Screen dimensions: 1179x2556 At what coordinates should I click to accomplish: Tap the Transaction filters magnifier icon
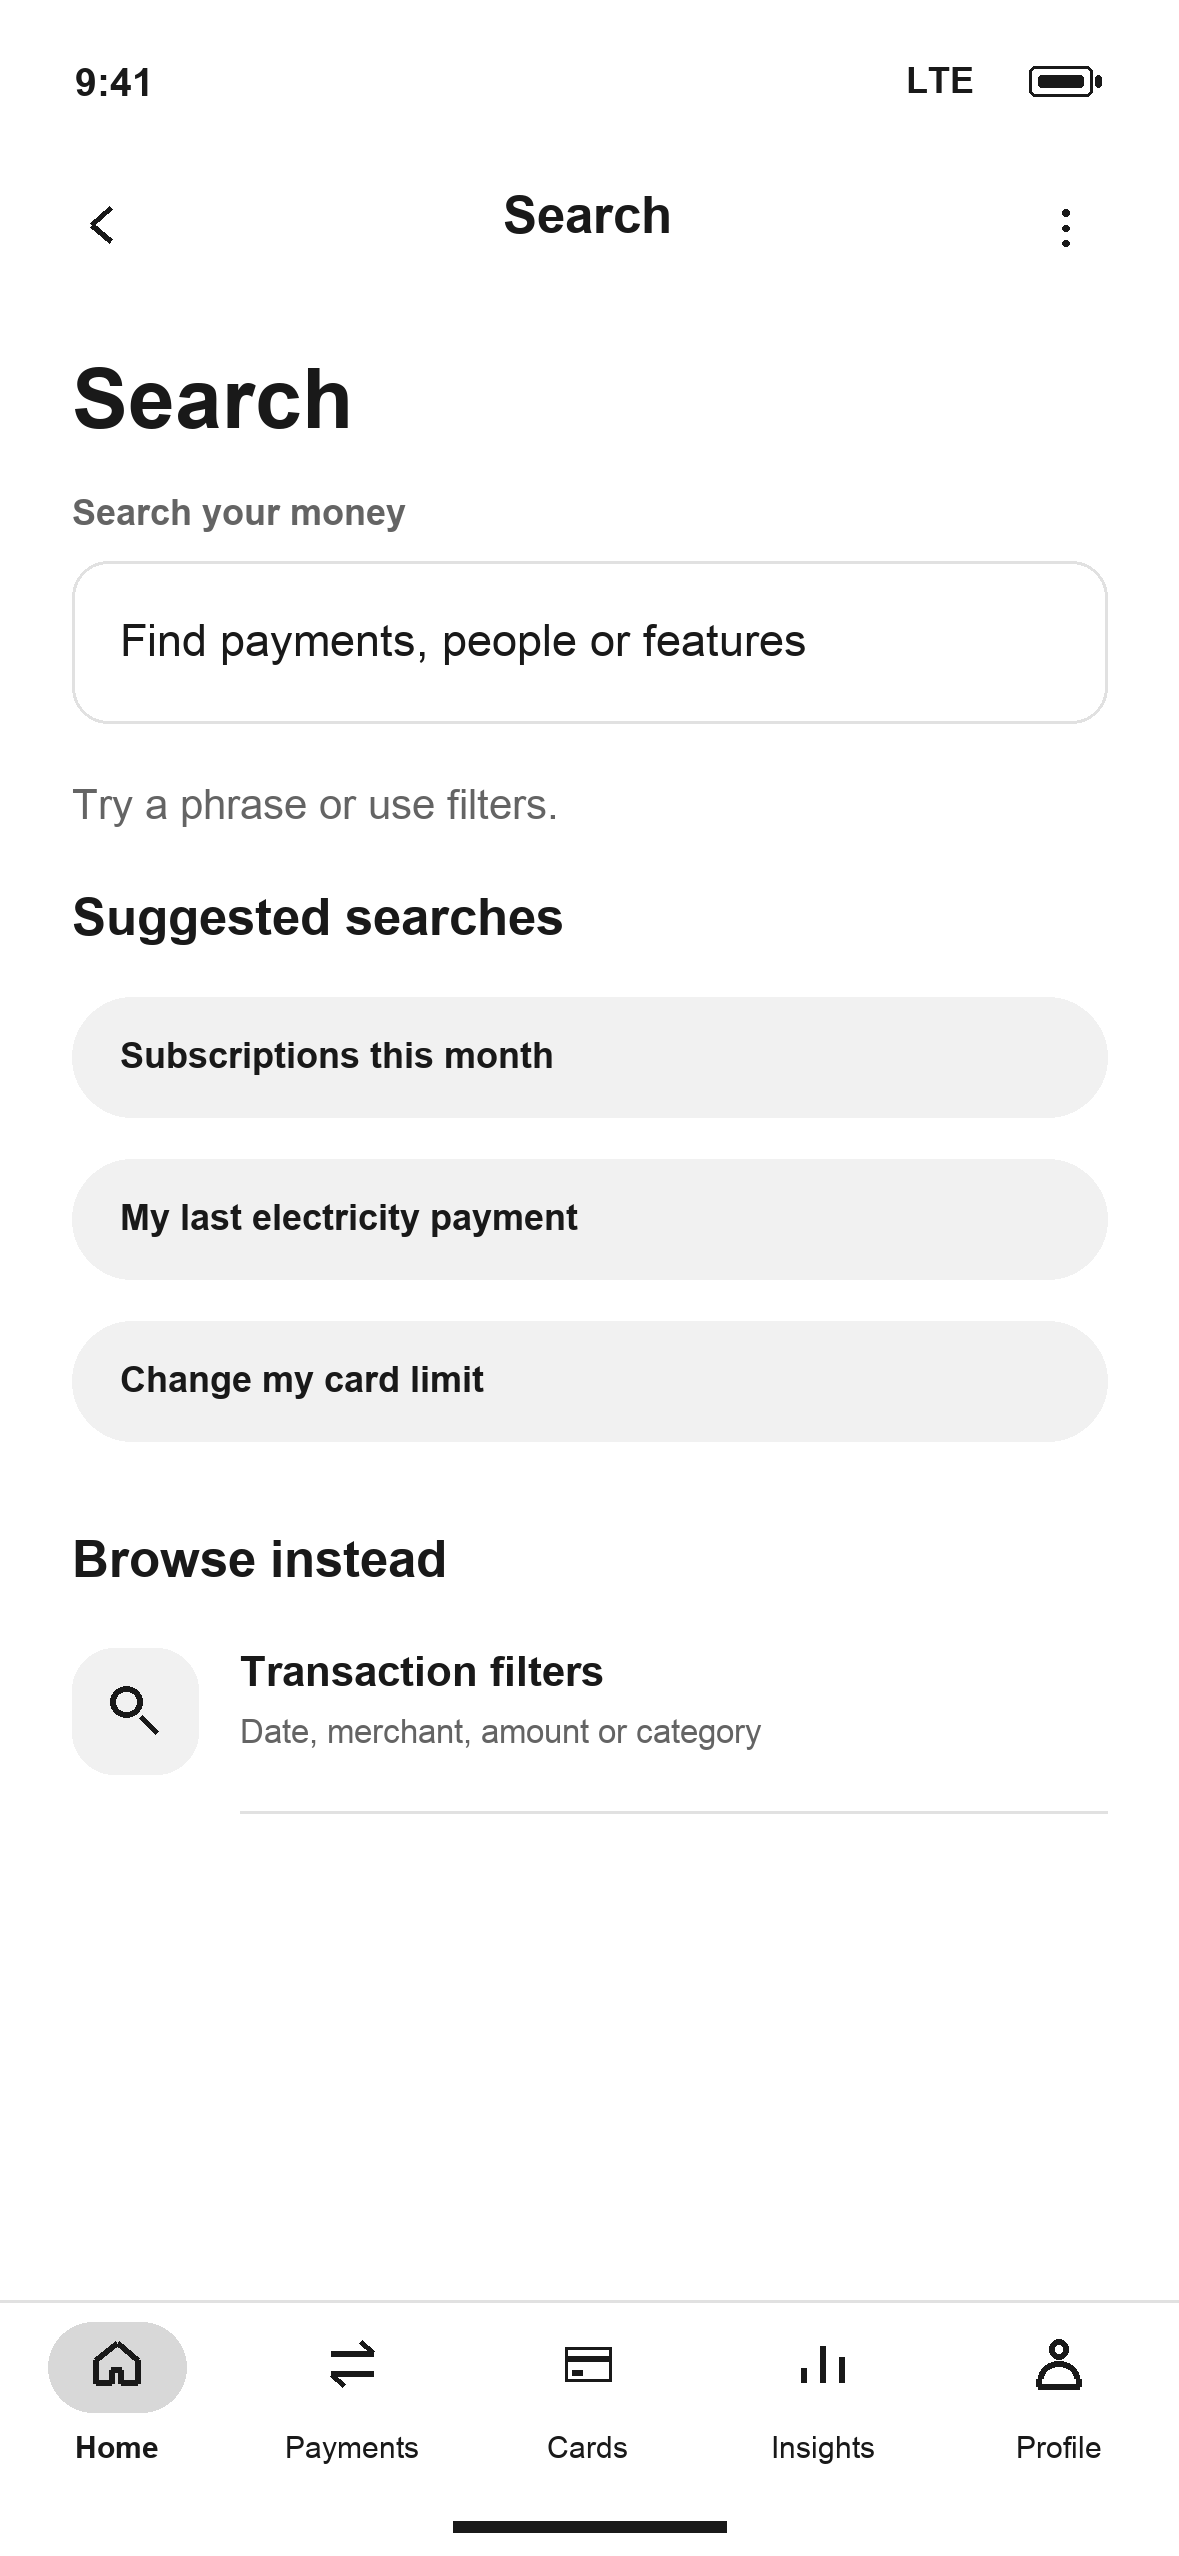click(x=135, y=1711)
